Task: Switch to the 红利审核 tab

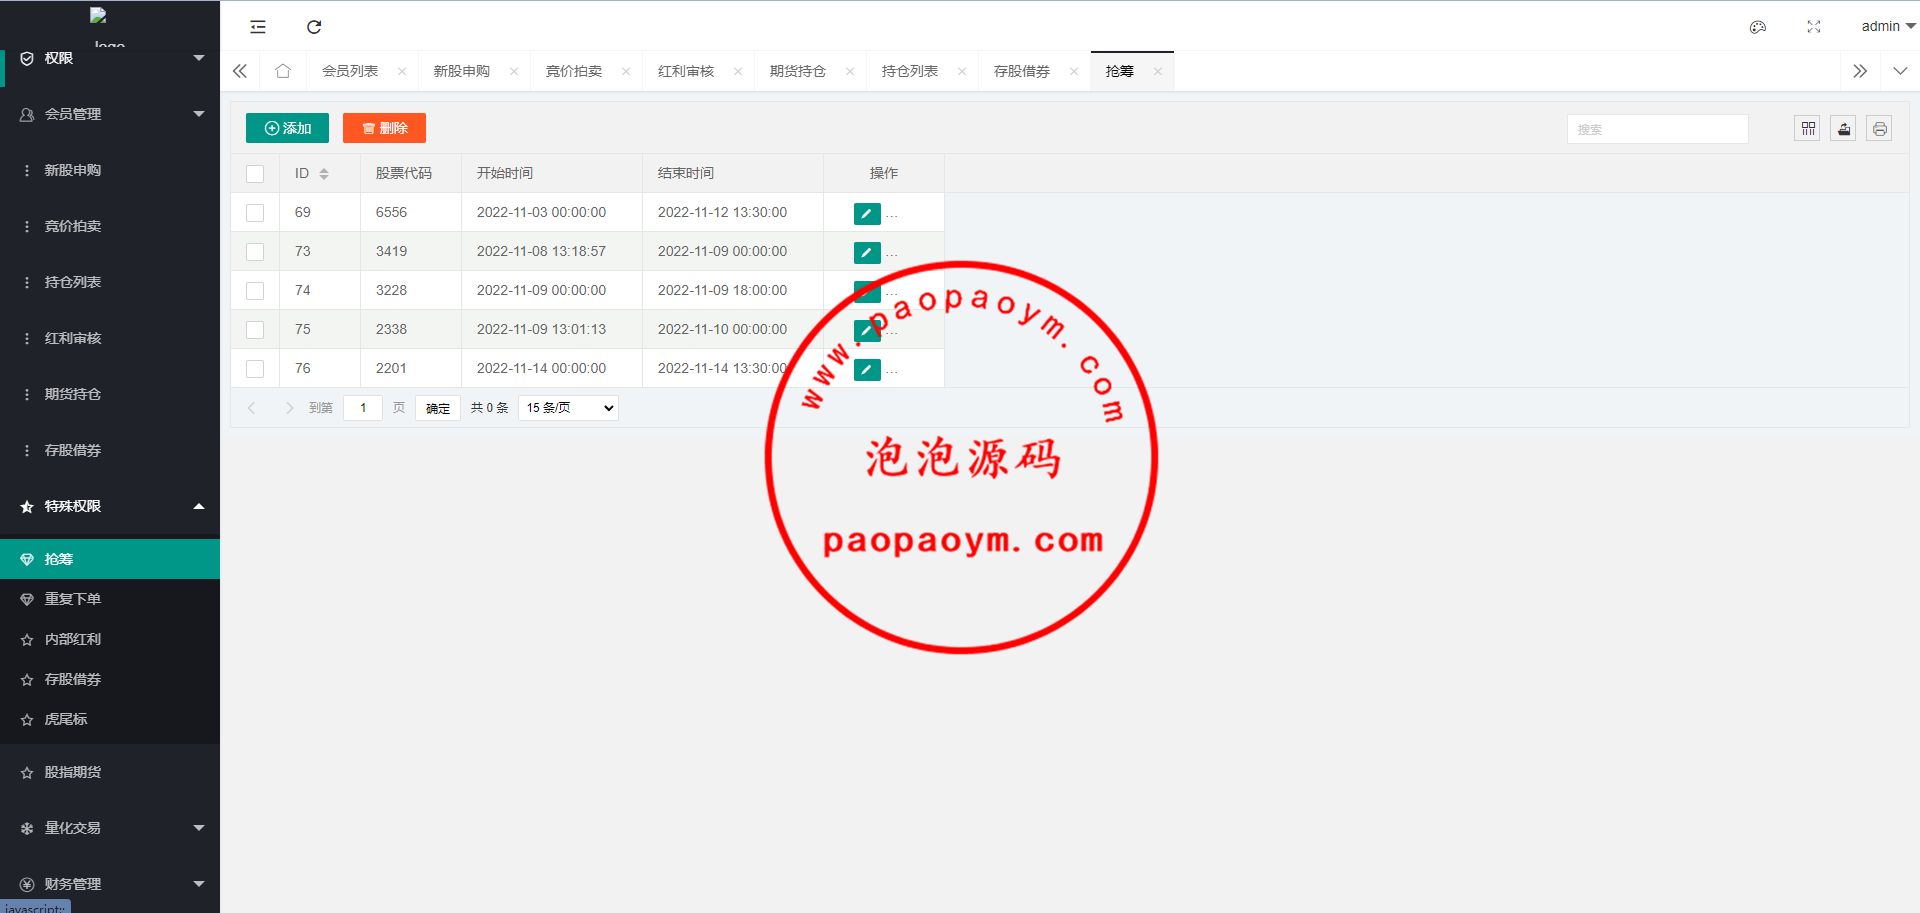Action: coord(686,71)
